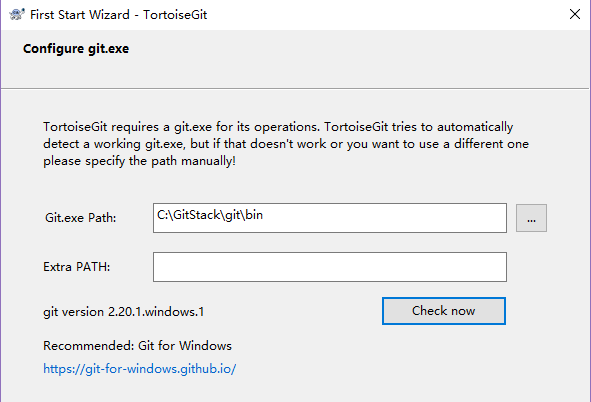Open the git-for-windows.github.io link
This screenshot has width=591, height=402.
pos(139,368)
